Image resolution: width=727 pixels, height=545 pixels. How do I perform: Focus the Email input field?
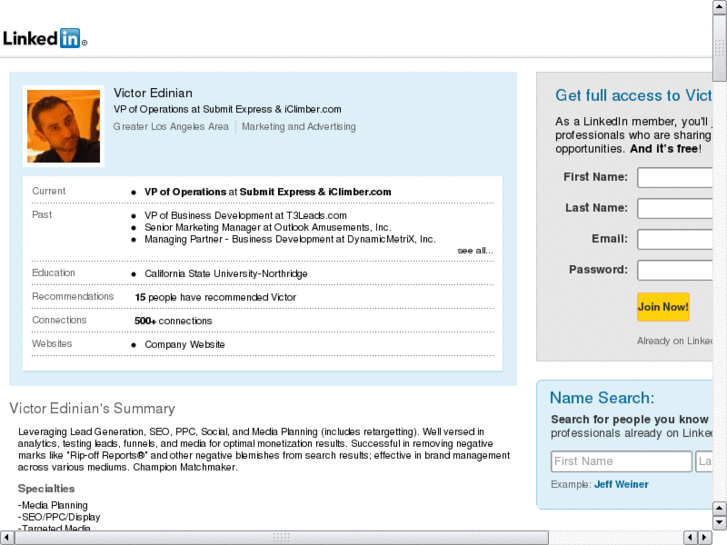pos(675,239)
